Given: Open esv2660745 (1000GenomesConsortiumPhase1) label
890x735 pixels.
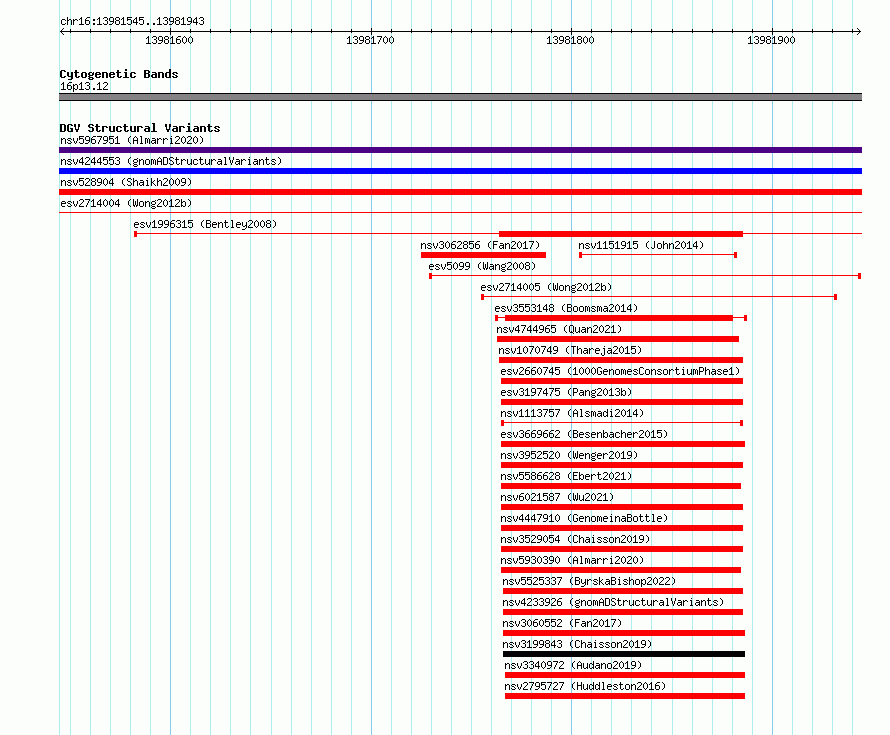Looking at the screenshot, I should (620, 371).
